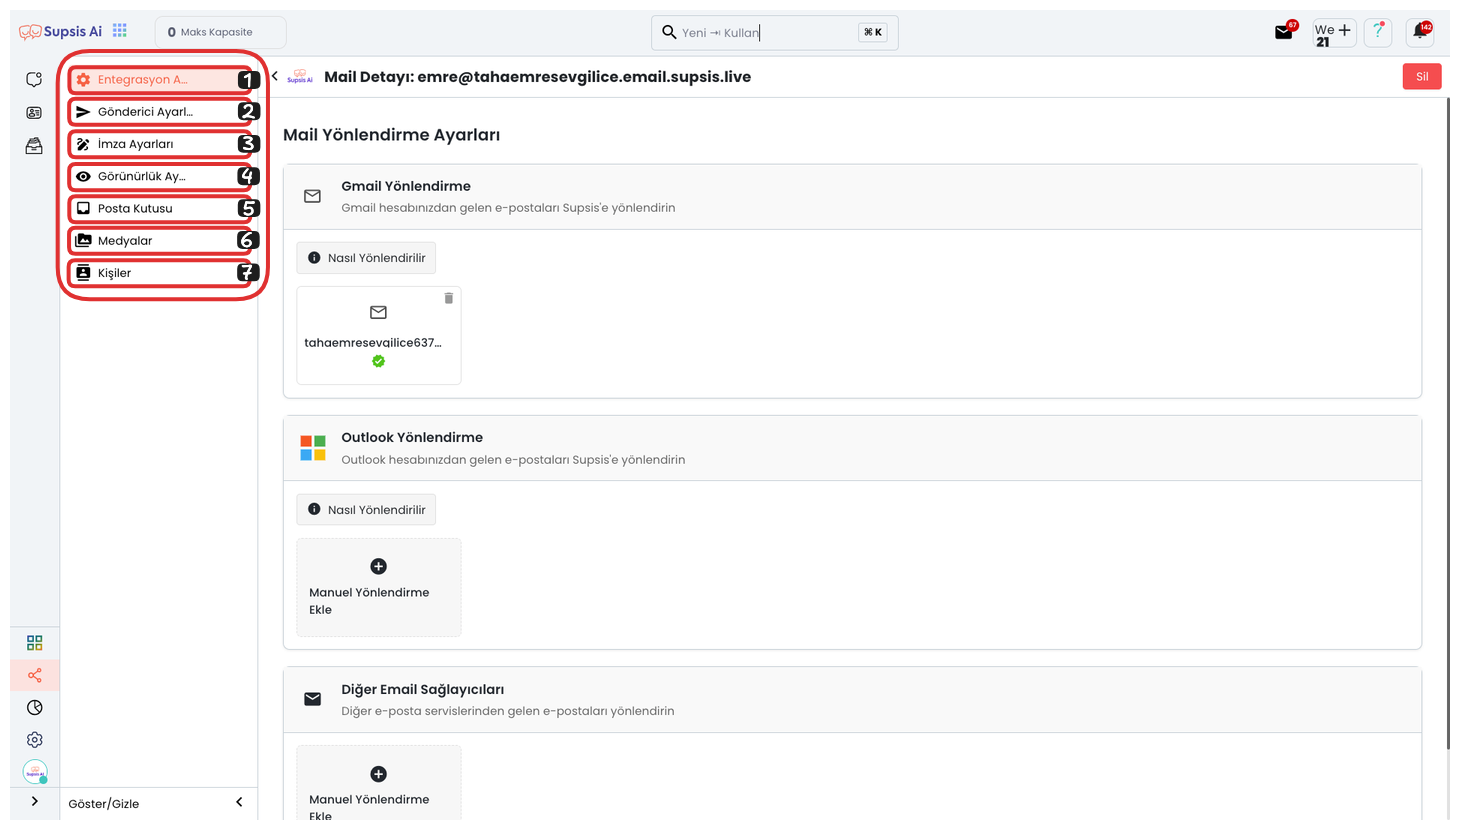Screen dimensions: 1460x830
Task: Collapse the Göster/Gizle panel chevron
Action: [x=239, y=802]
